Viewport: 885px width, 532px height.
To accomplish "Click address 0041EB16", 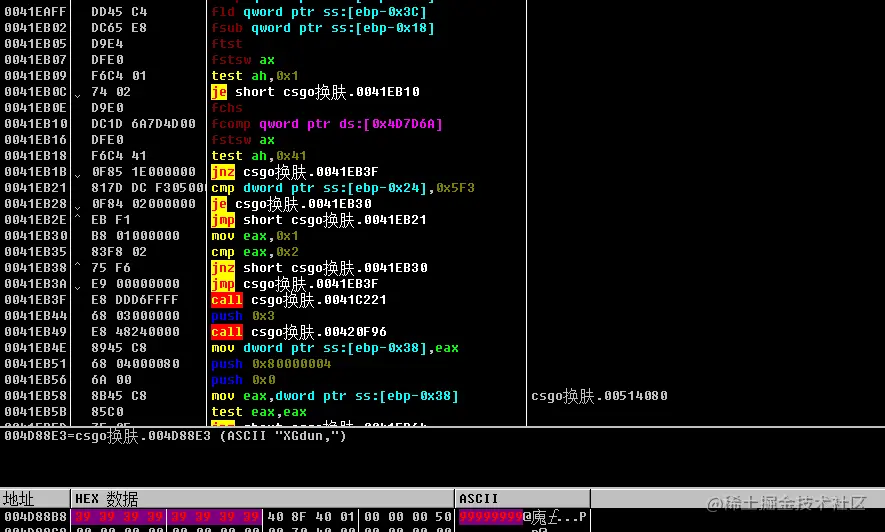I will [x=35, y=139].
